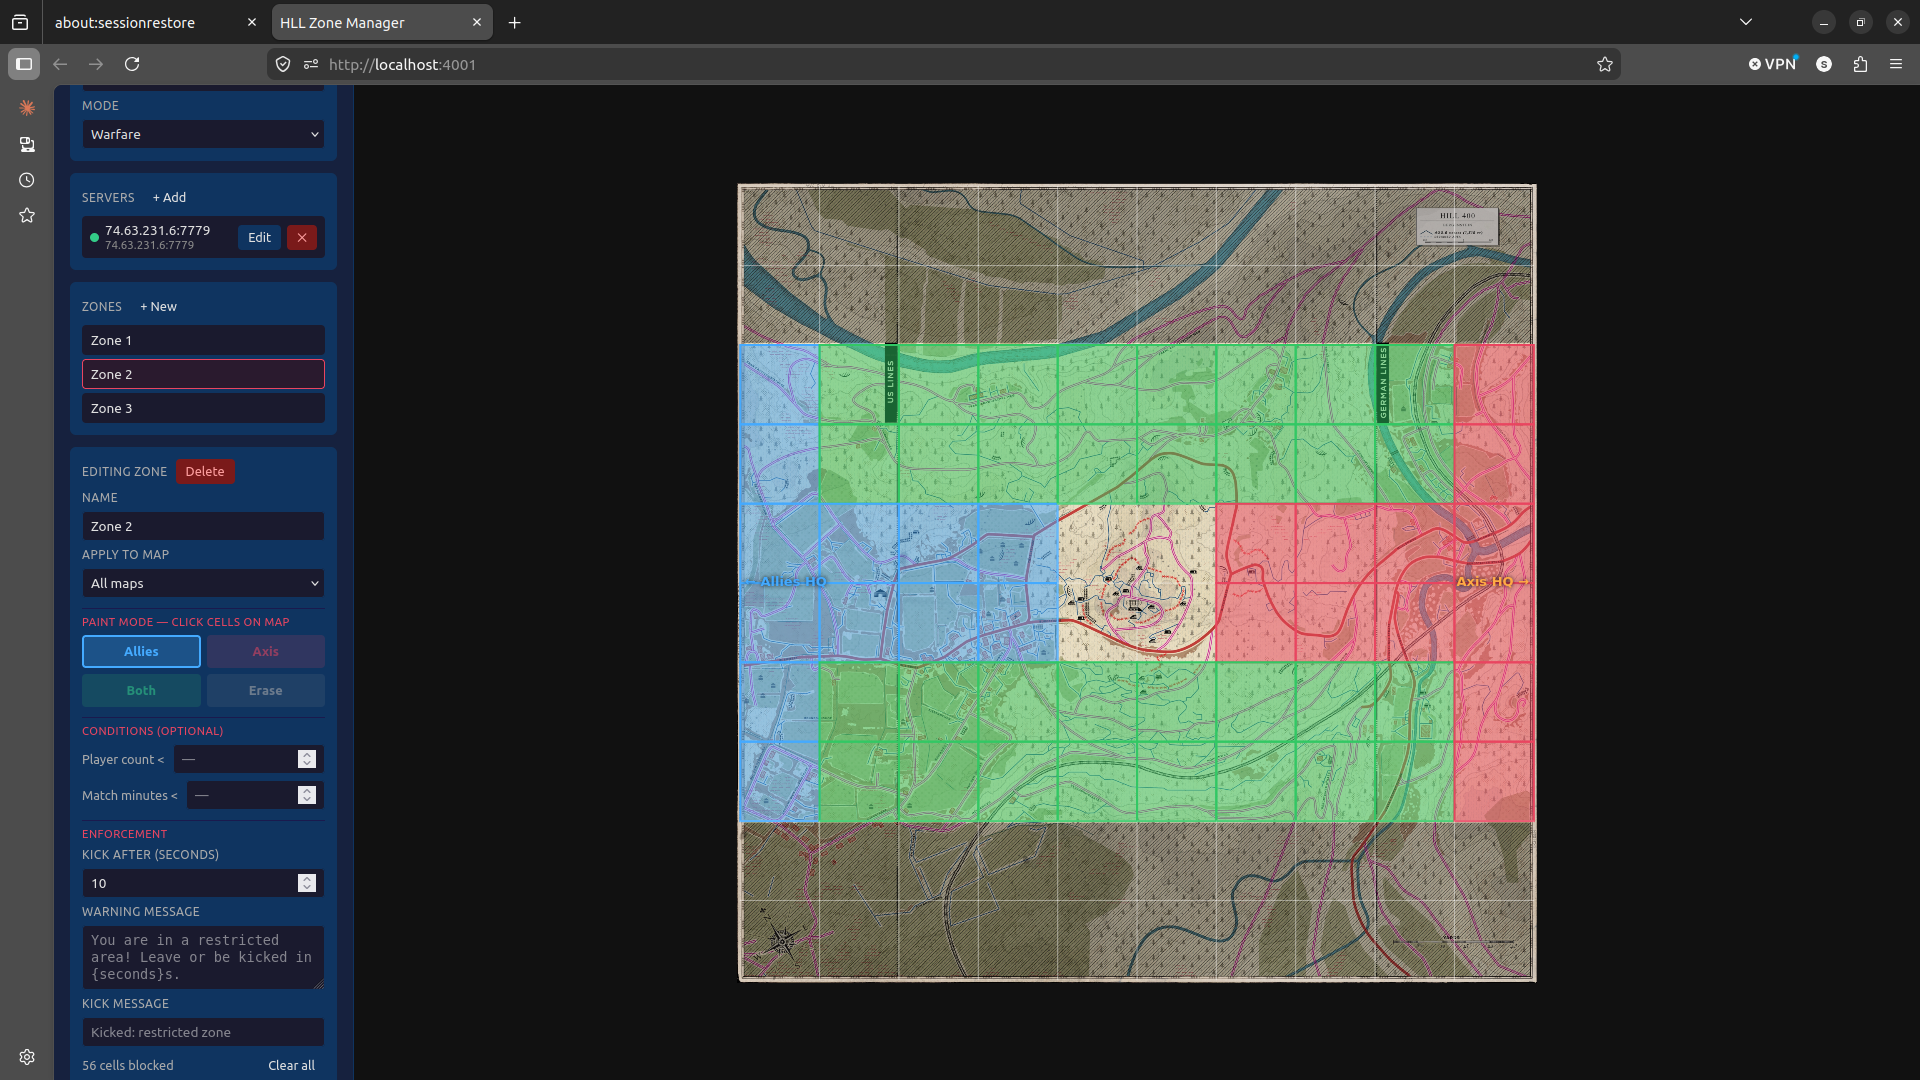Increment Match minutes stepper
Screen dimensions: 1920x1080
pyautogui.click(x=307, y=790)
